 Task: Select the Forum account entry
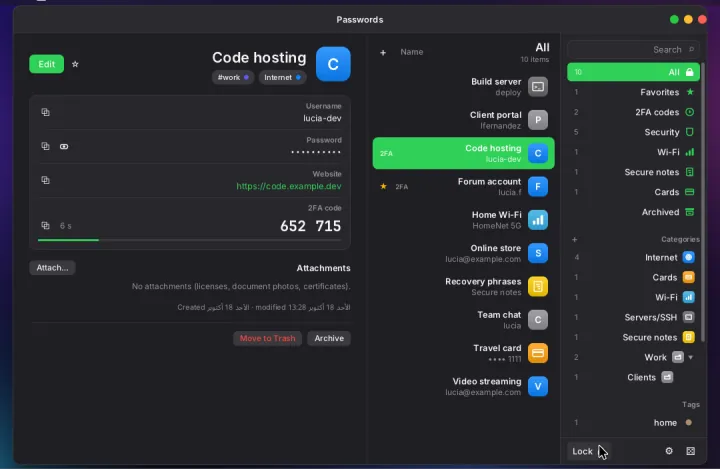[x=463, y=186]
